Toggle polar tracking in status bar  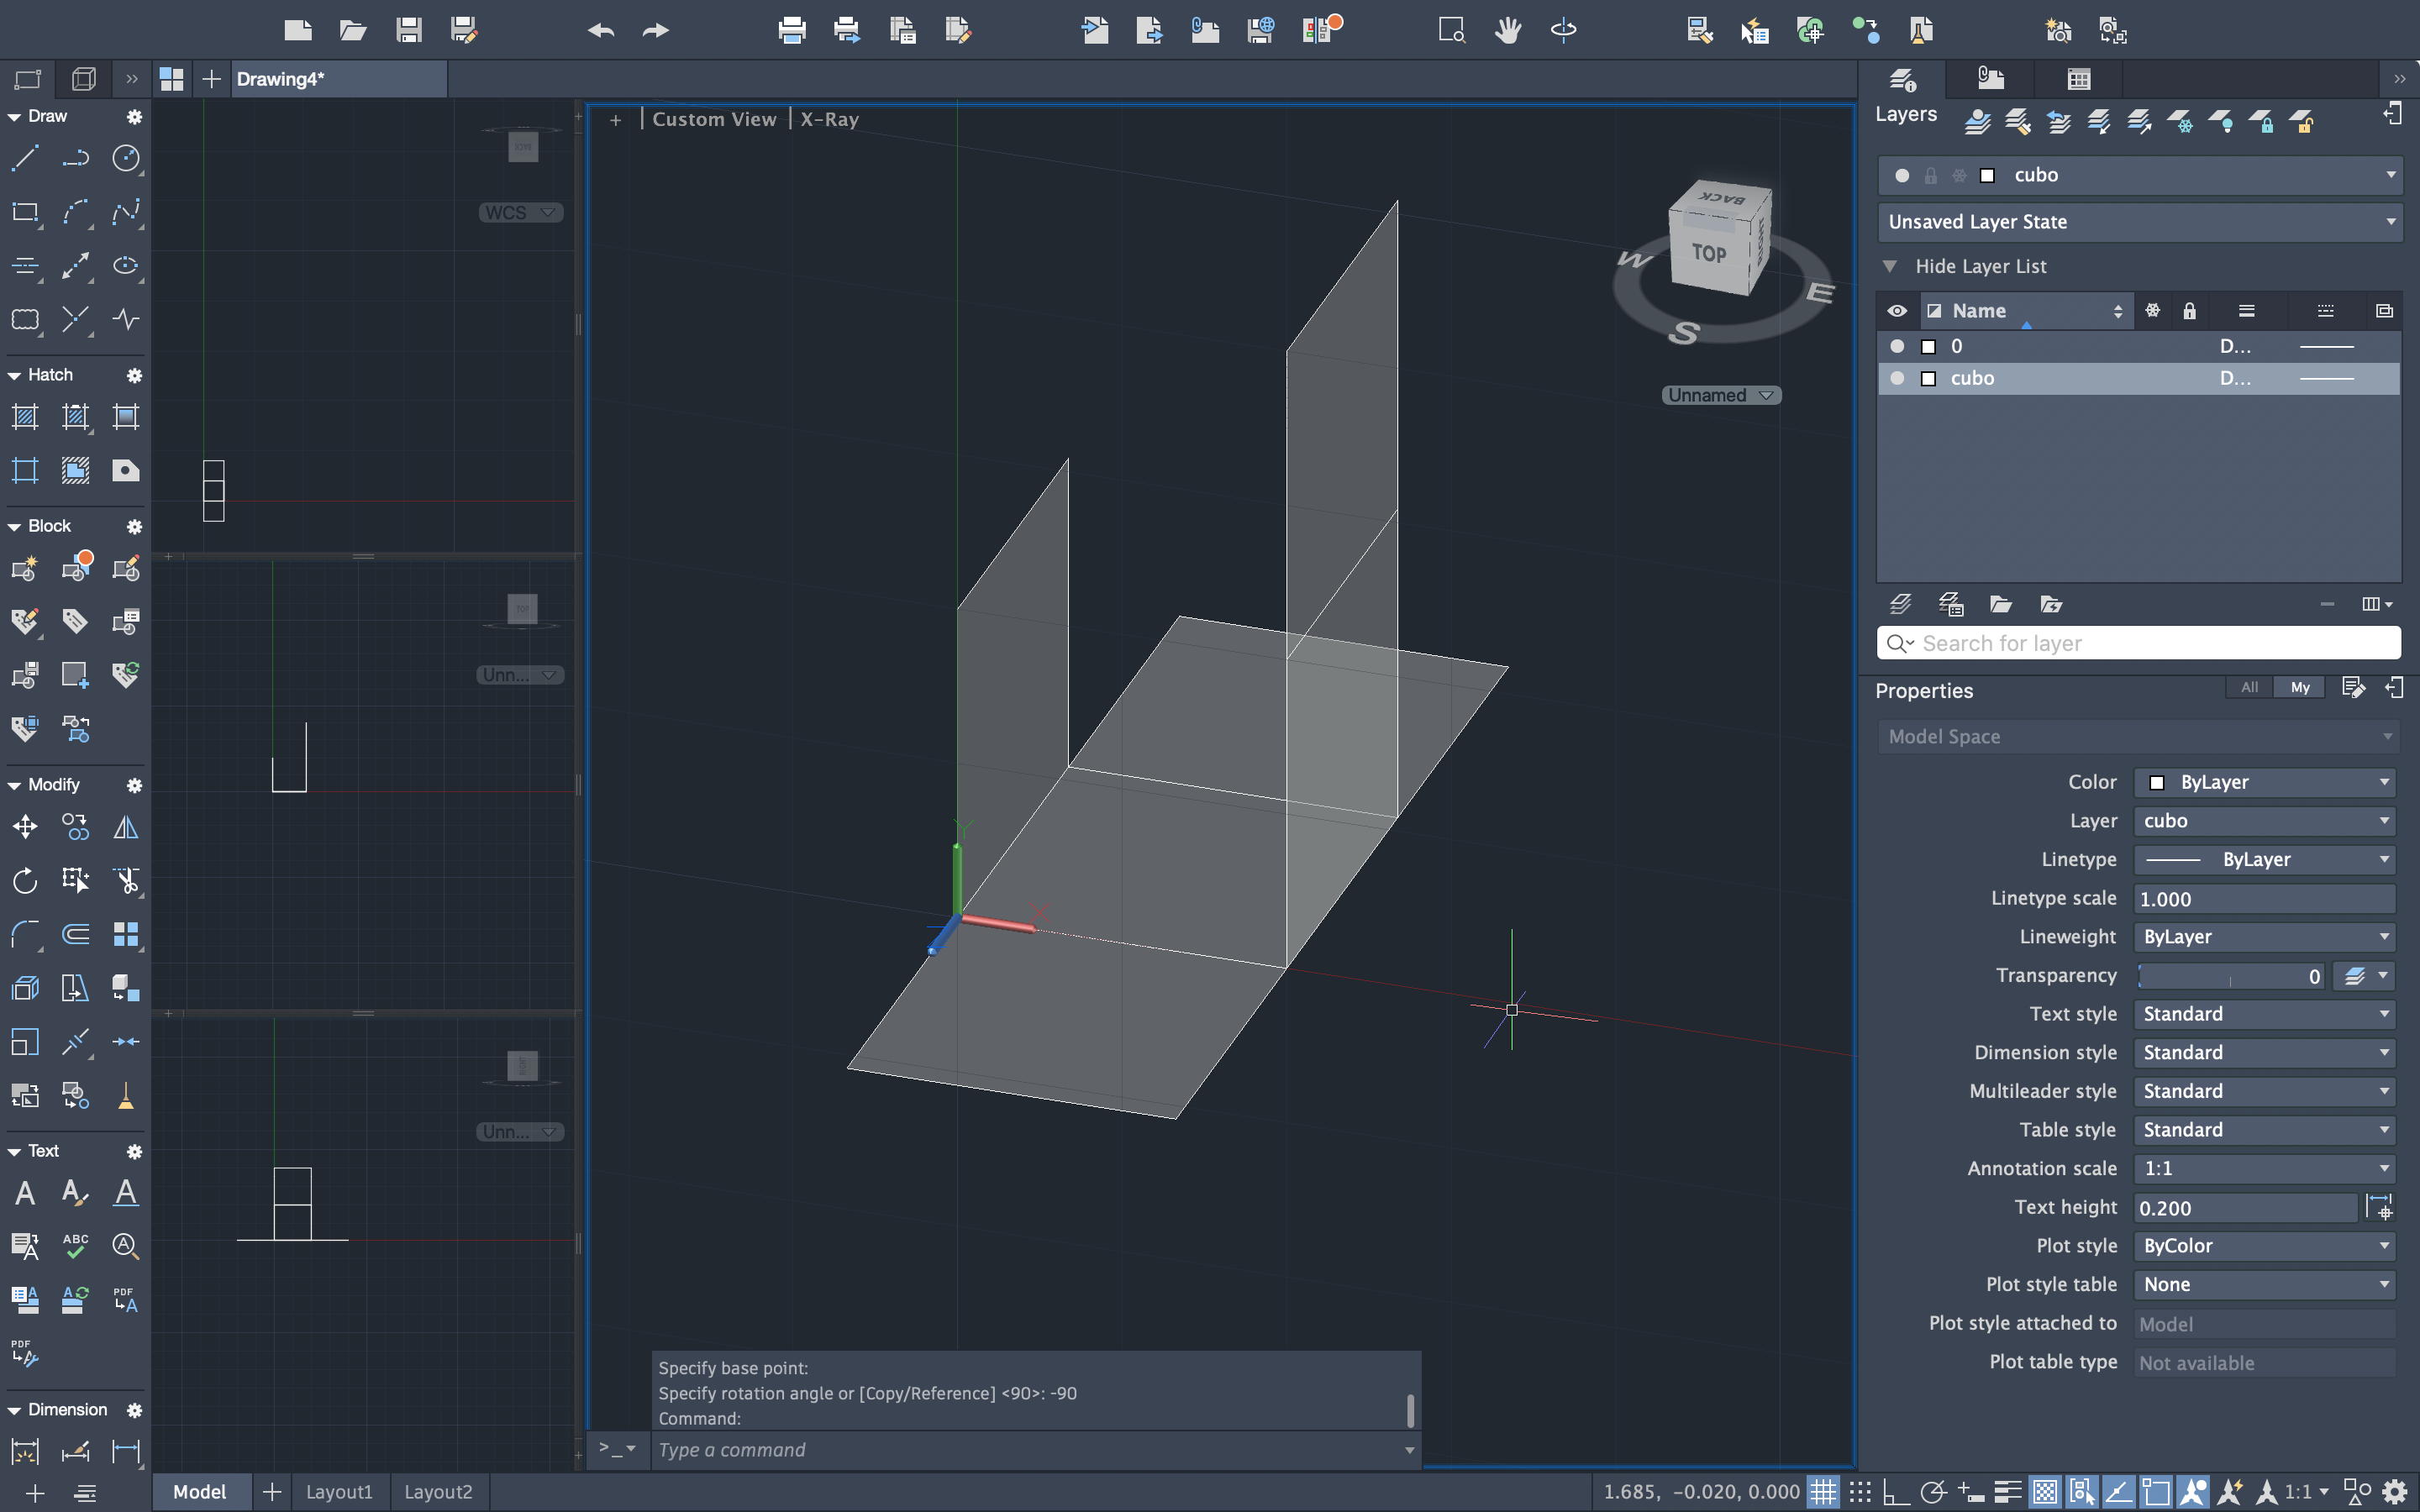pos(1933,1492)
